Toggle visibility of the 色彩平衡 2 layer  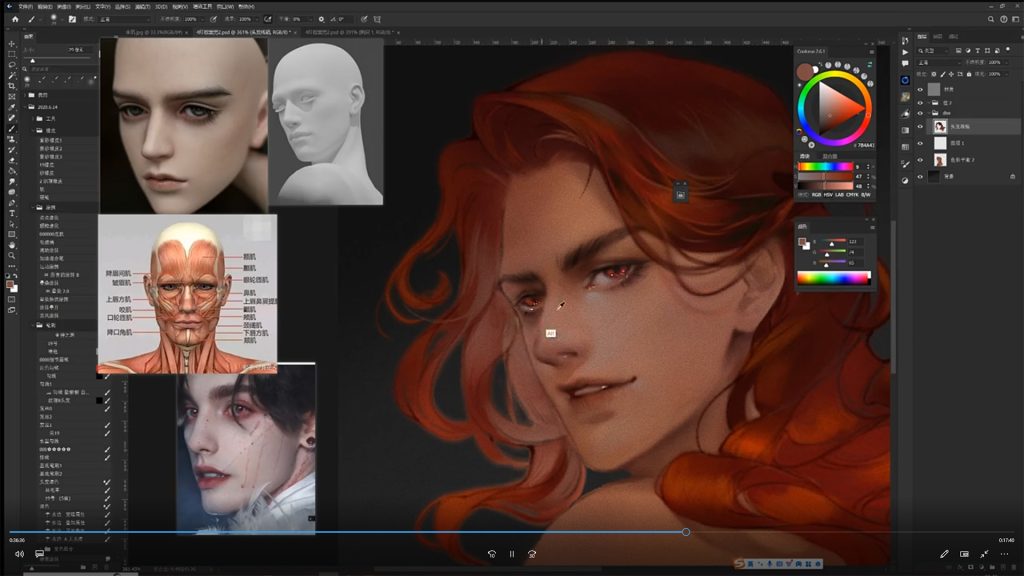coord(920,160)
